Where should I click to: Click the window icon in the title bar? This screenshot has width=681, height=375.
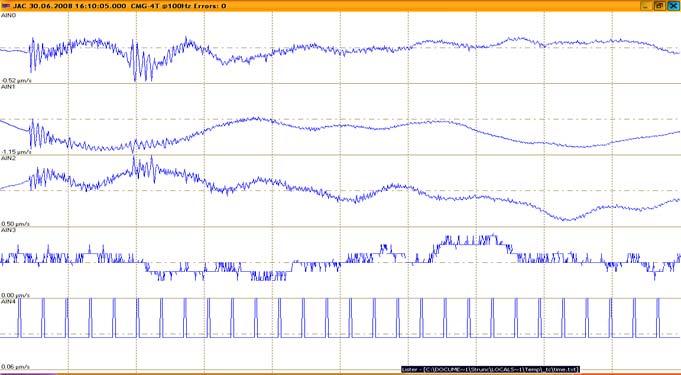(5, 6)
